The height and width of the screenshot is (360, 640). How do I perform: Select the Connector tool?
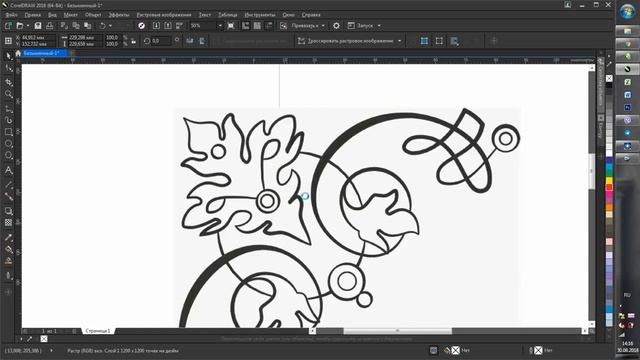9,197
